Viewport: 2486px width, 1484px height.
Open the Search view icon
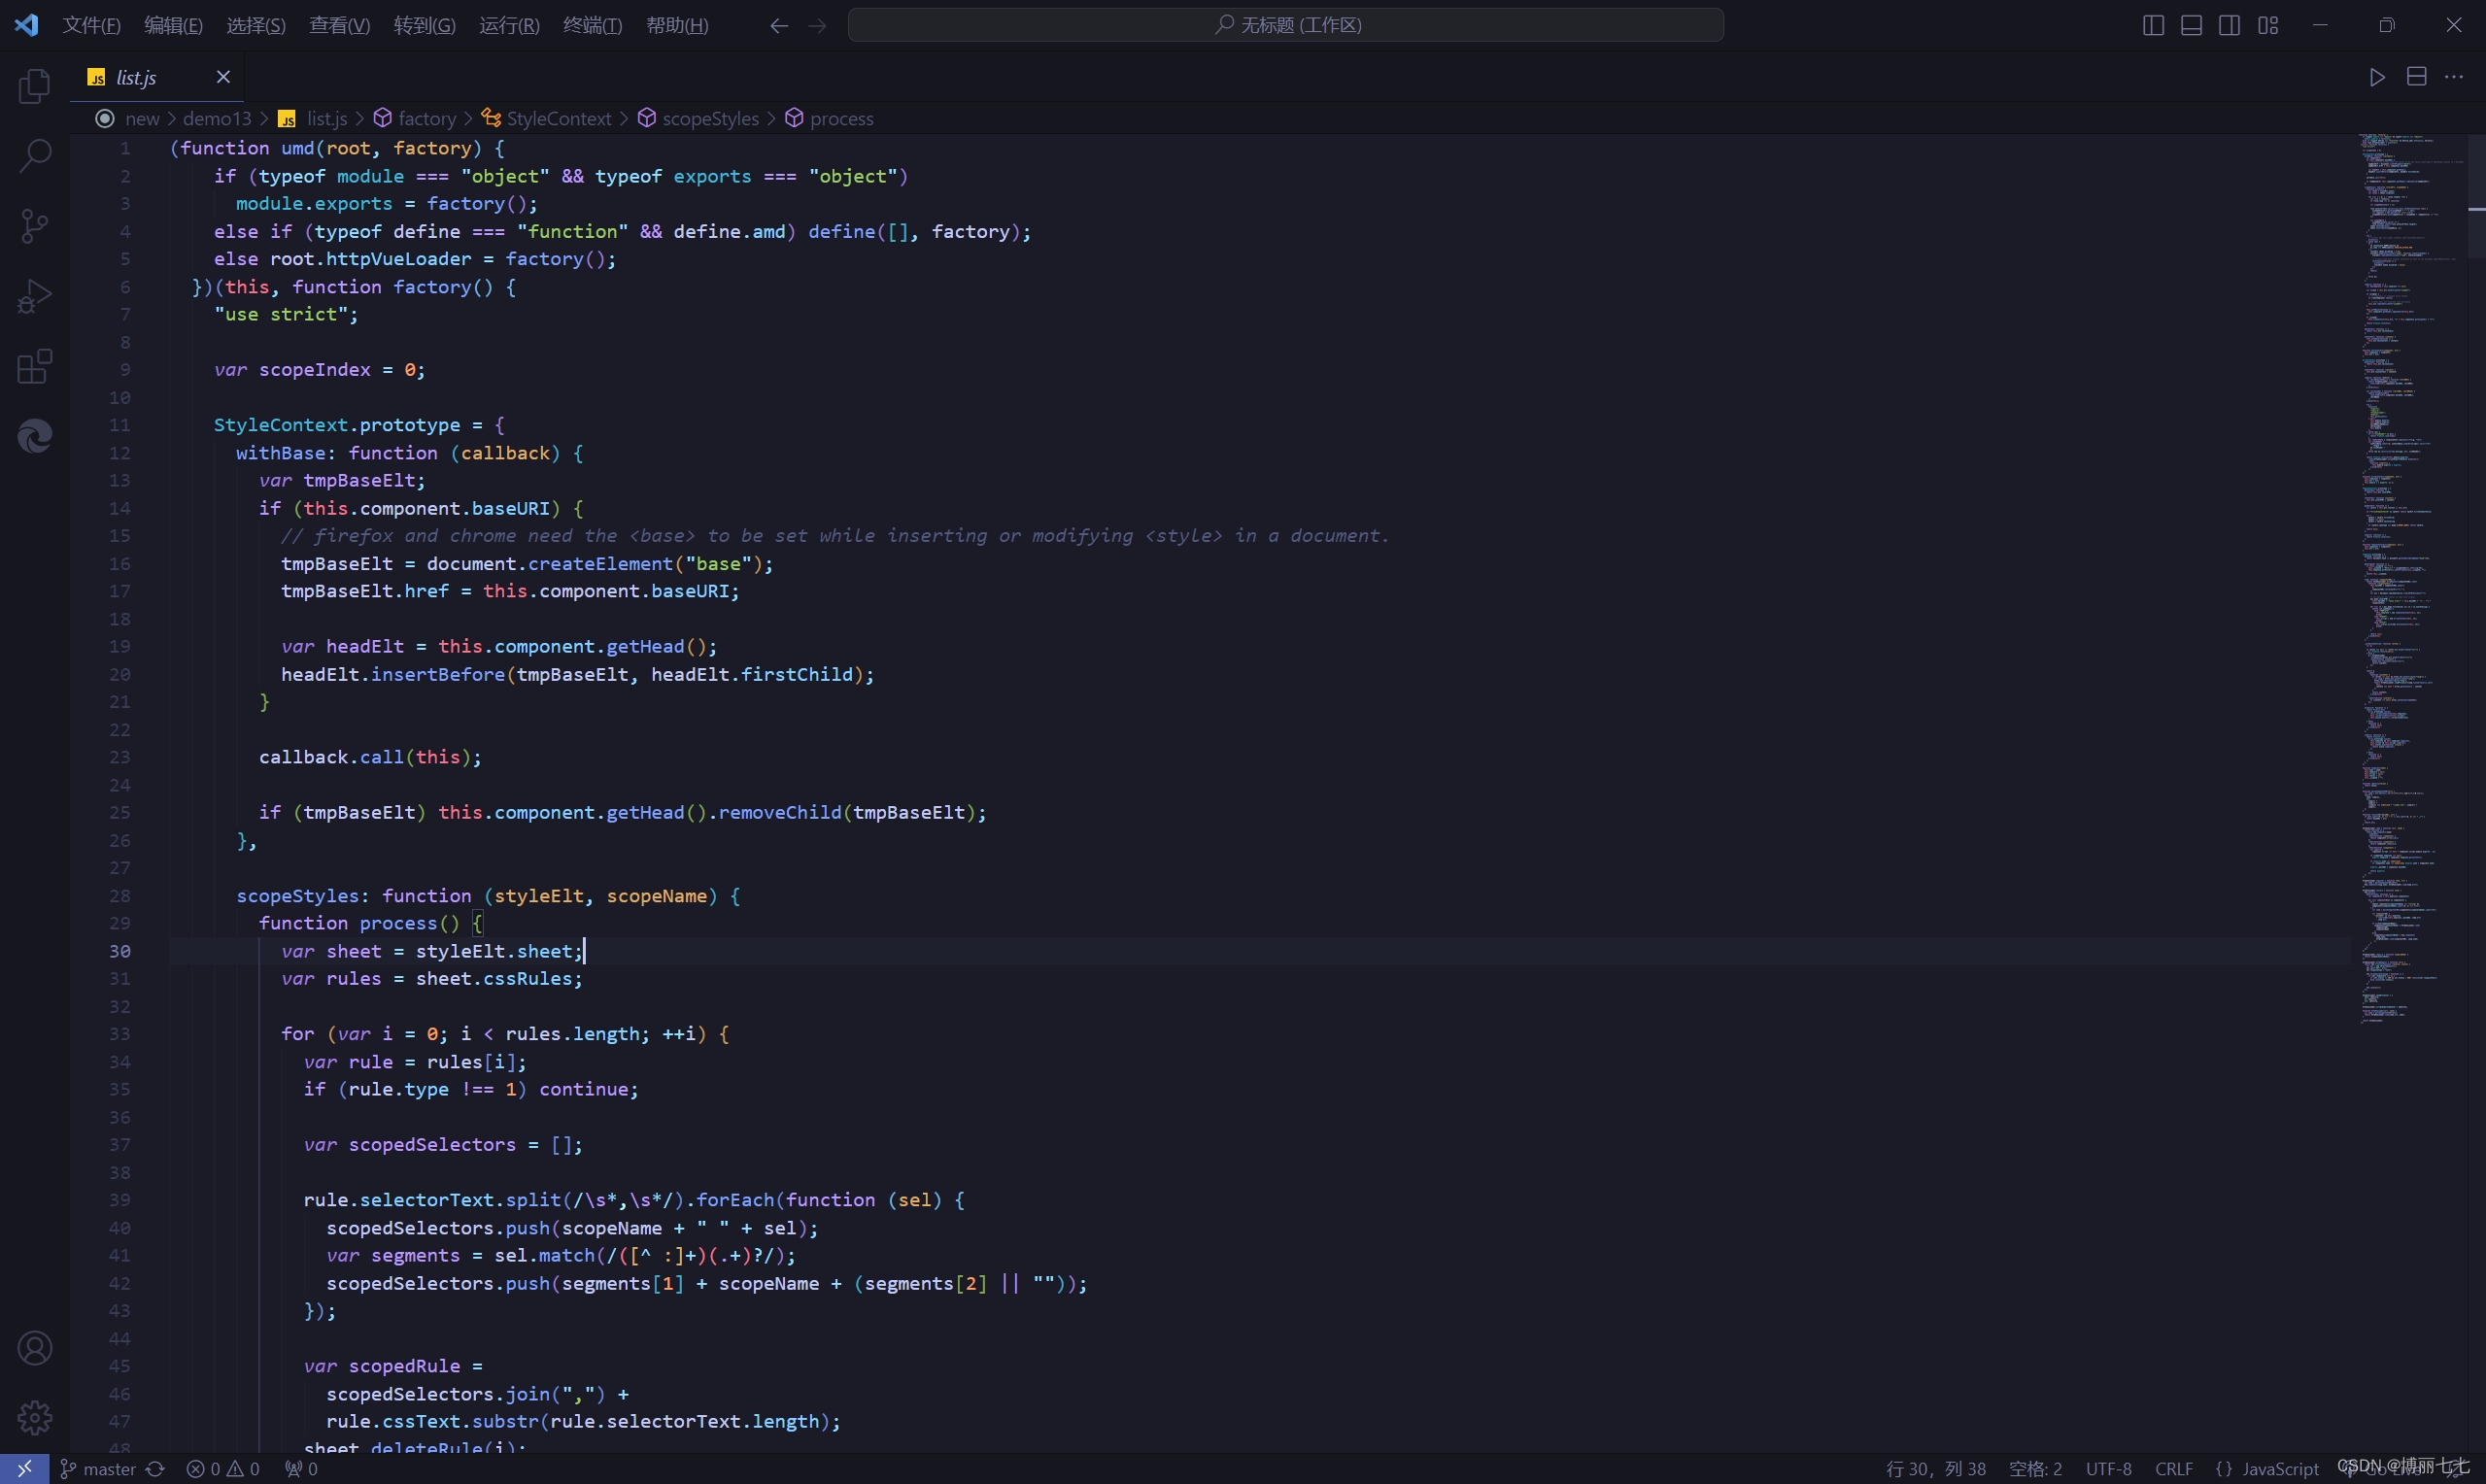click(34, 156)
